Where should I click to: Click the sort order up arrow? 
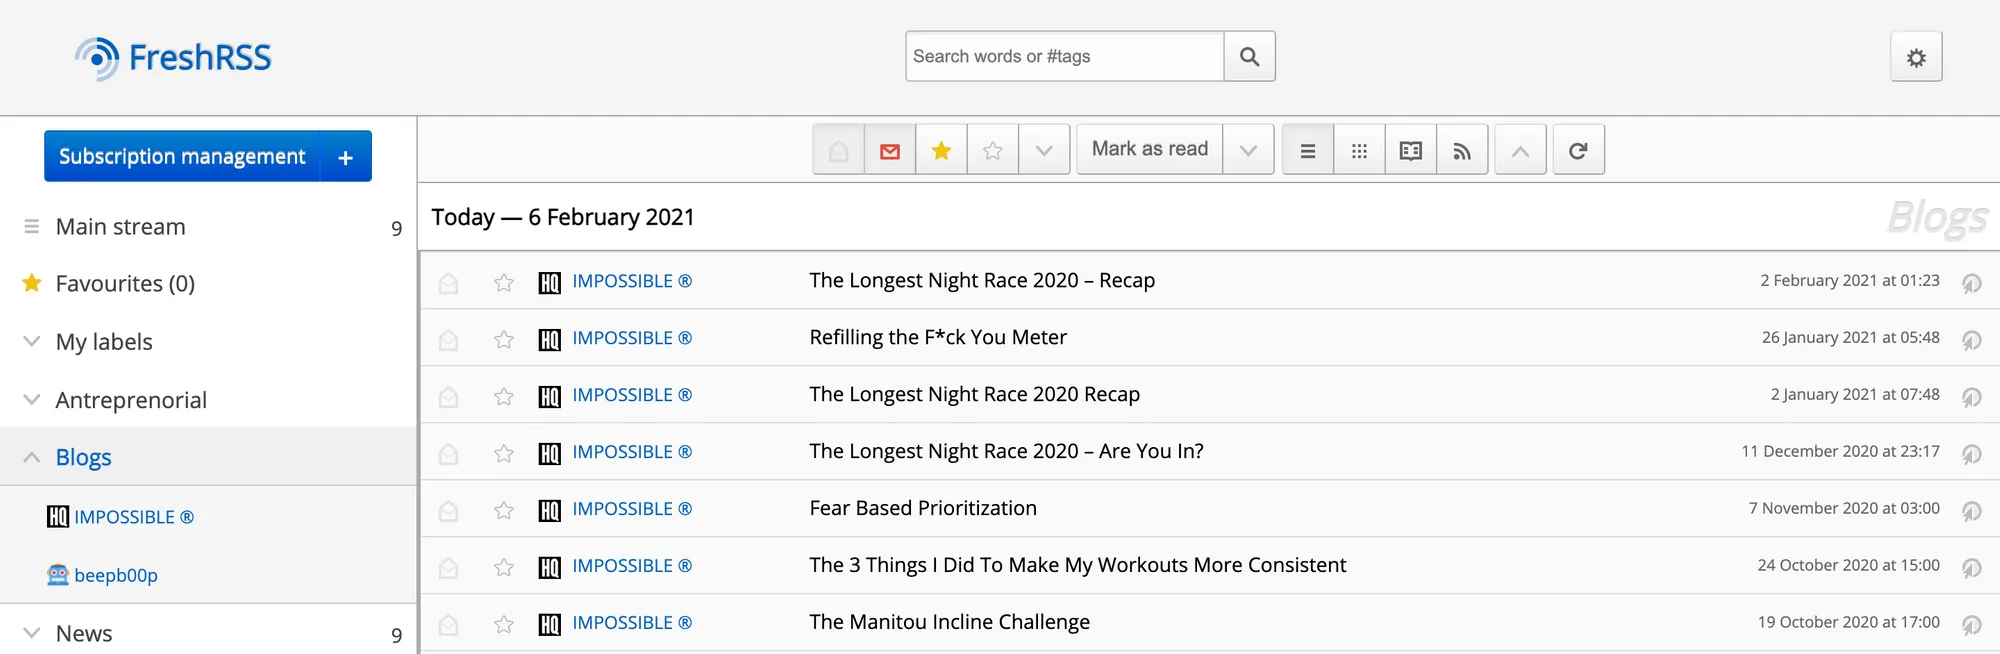click(1520, 150)
